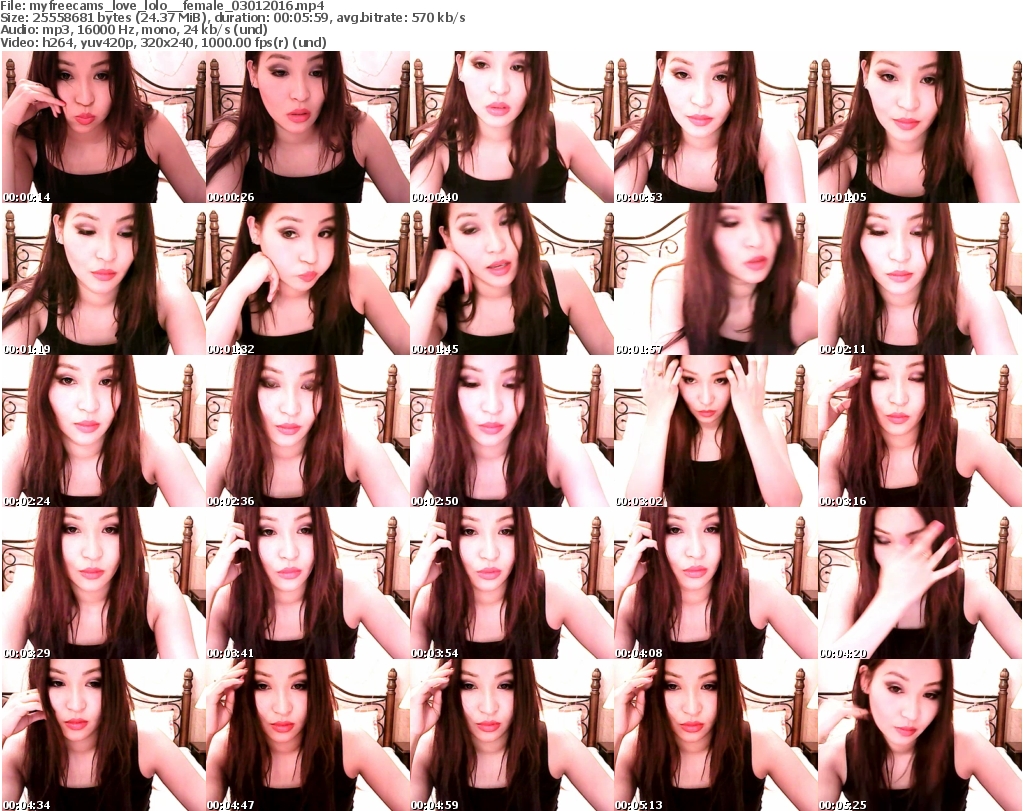Viewport: 1024px width, 811px height.
Task: Select the 00:01:19 thumbnail
Action: coord(103,280)
